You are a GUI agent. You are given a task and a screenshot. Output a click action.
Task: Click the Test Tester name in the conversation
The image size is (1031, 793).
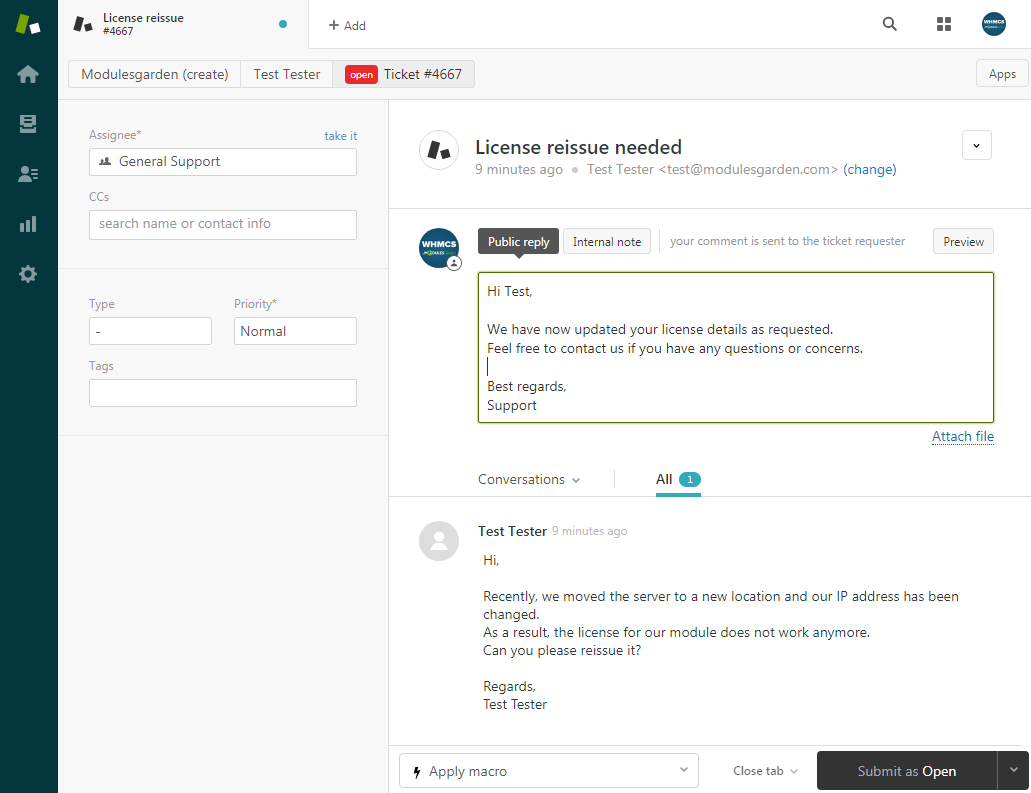(512, 531)
